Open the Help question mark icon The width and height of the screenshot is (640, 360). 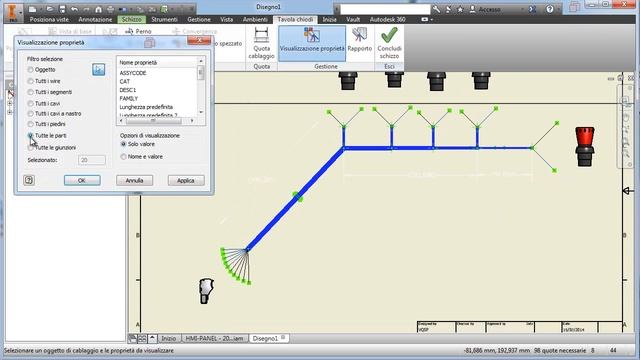tap(550, 9)
